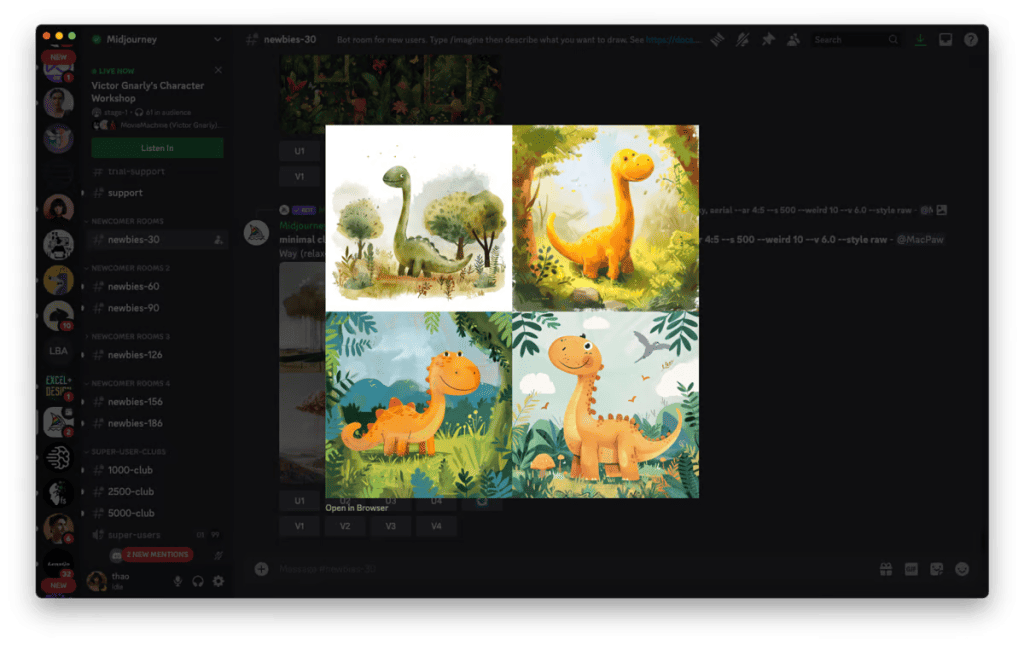Click create invite icon beside newbies-30
The width and height of the screenshot is (1024, 645).
[218, 240]
